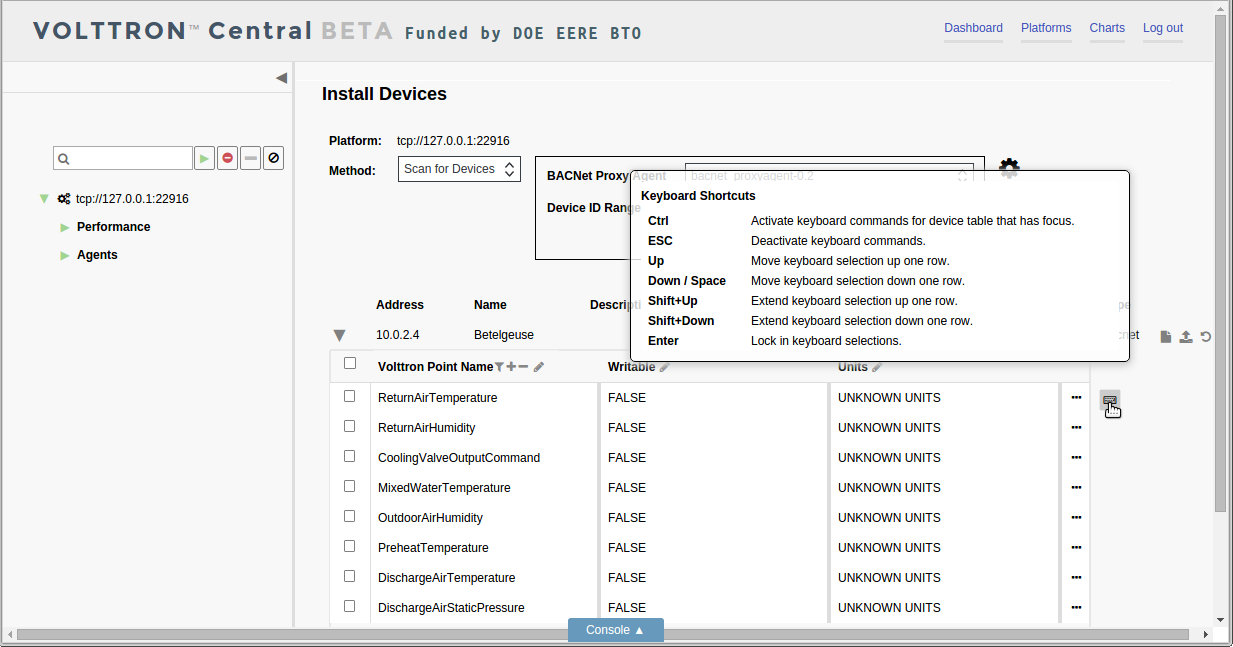Select the Performance label in the tree
1233x647 pixels.
pyautogui.click(x=114, y=227)
